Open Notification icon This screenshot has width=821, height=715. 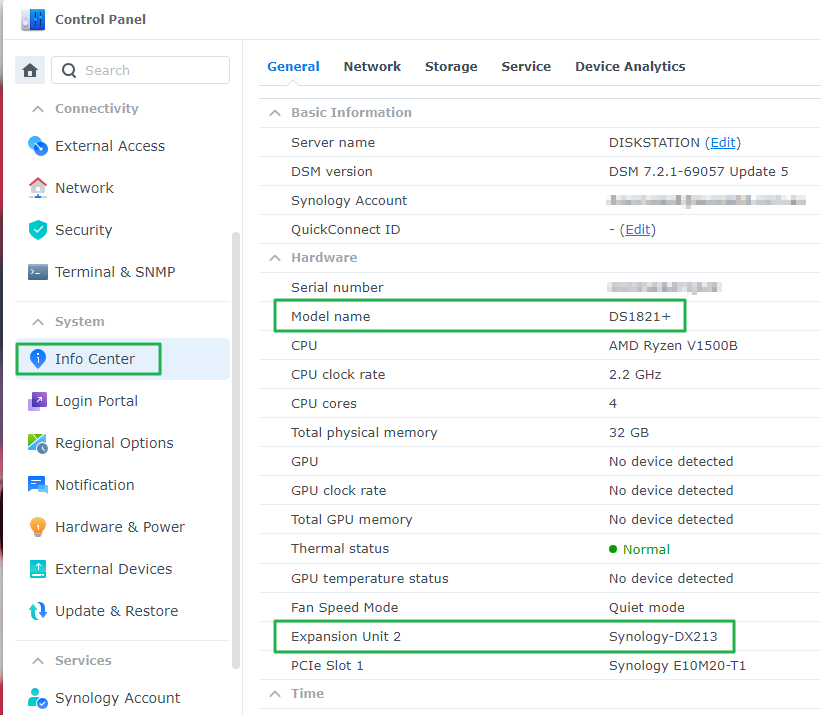tap(38, 485)
